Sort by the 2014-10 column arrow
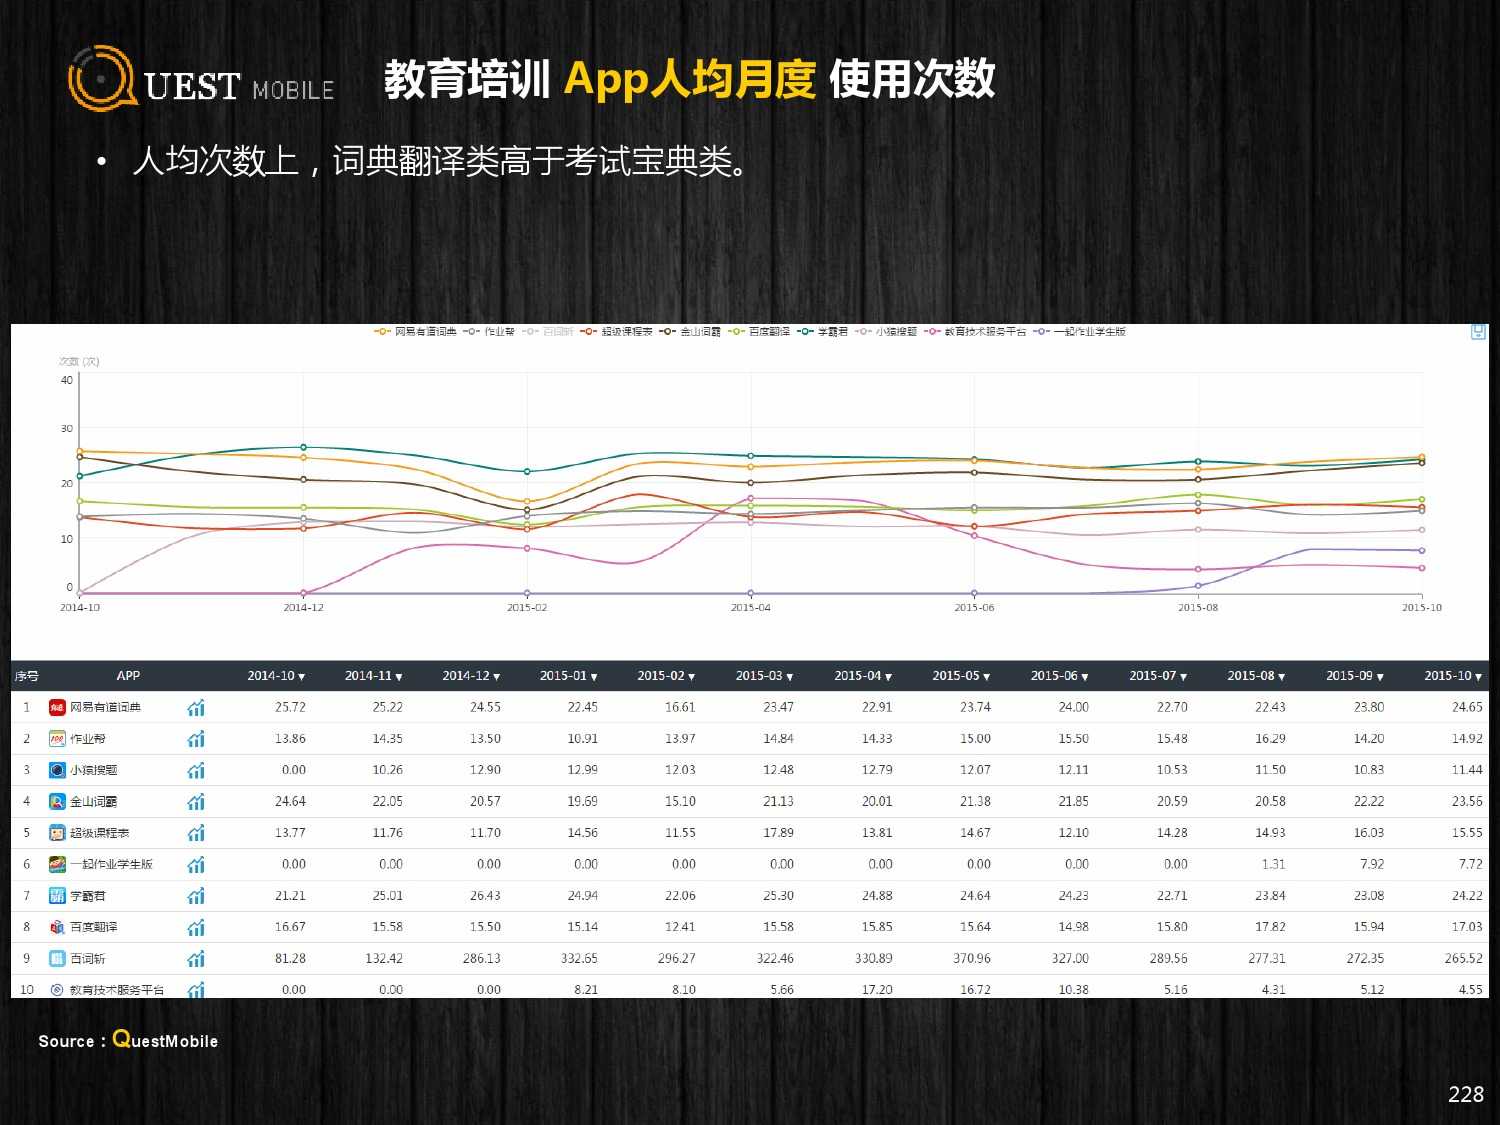1500x1125 pixels. tap(302, 677)
